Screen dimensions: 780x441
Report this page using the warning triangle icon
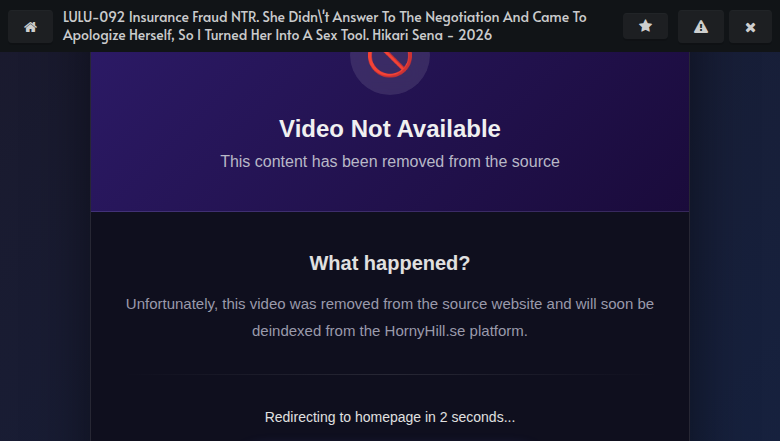tap(700, 26)
